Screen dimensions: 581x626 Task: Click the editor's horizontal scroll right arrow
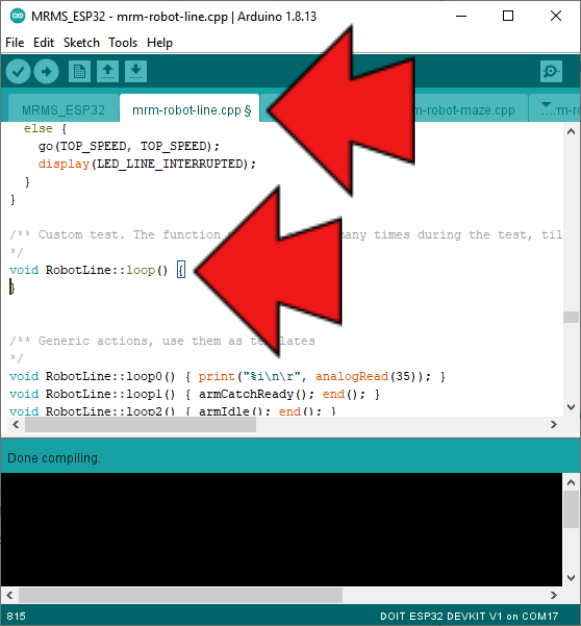pos(553,424)
